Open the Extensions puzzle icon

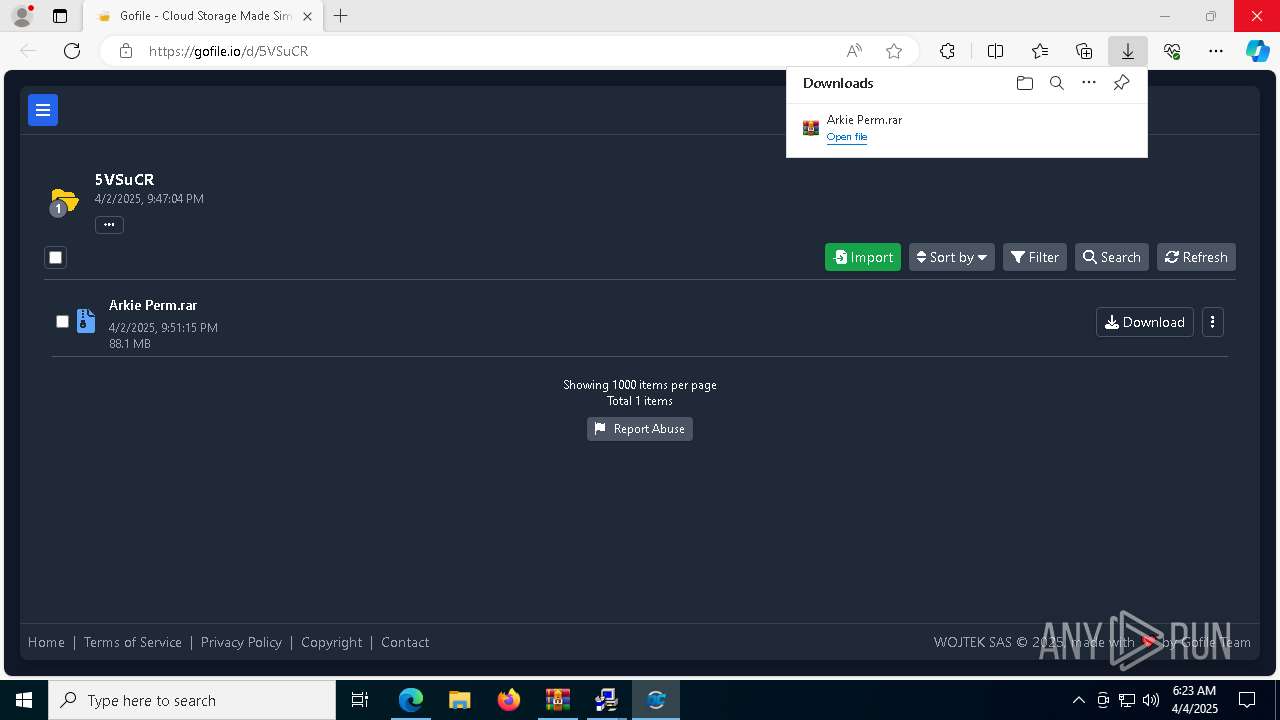tap(947, 51)
